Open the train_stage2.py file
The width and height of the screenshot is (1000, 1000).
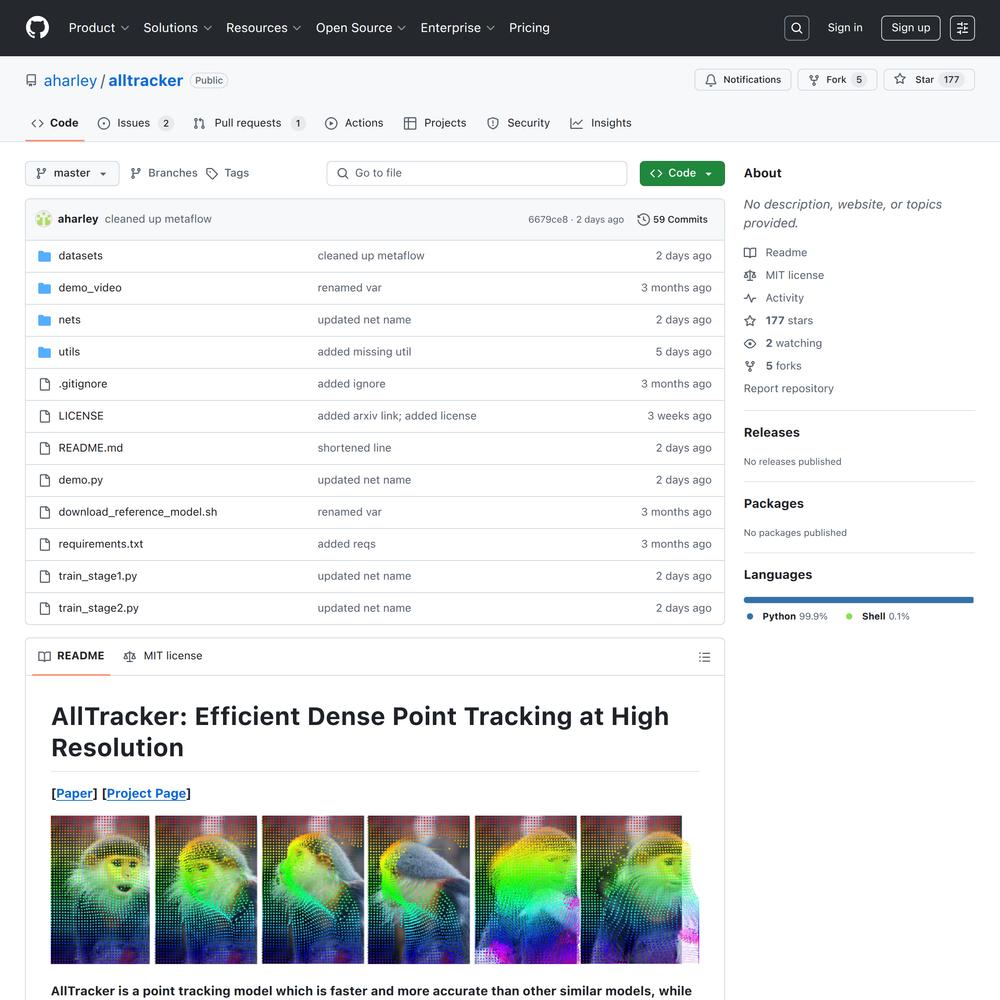98,608
